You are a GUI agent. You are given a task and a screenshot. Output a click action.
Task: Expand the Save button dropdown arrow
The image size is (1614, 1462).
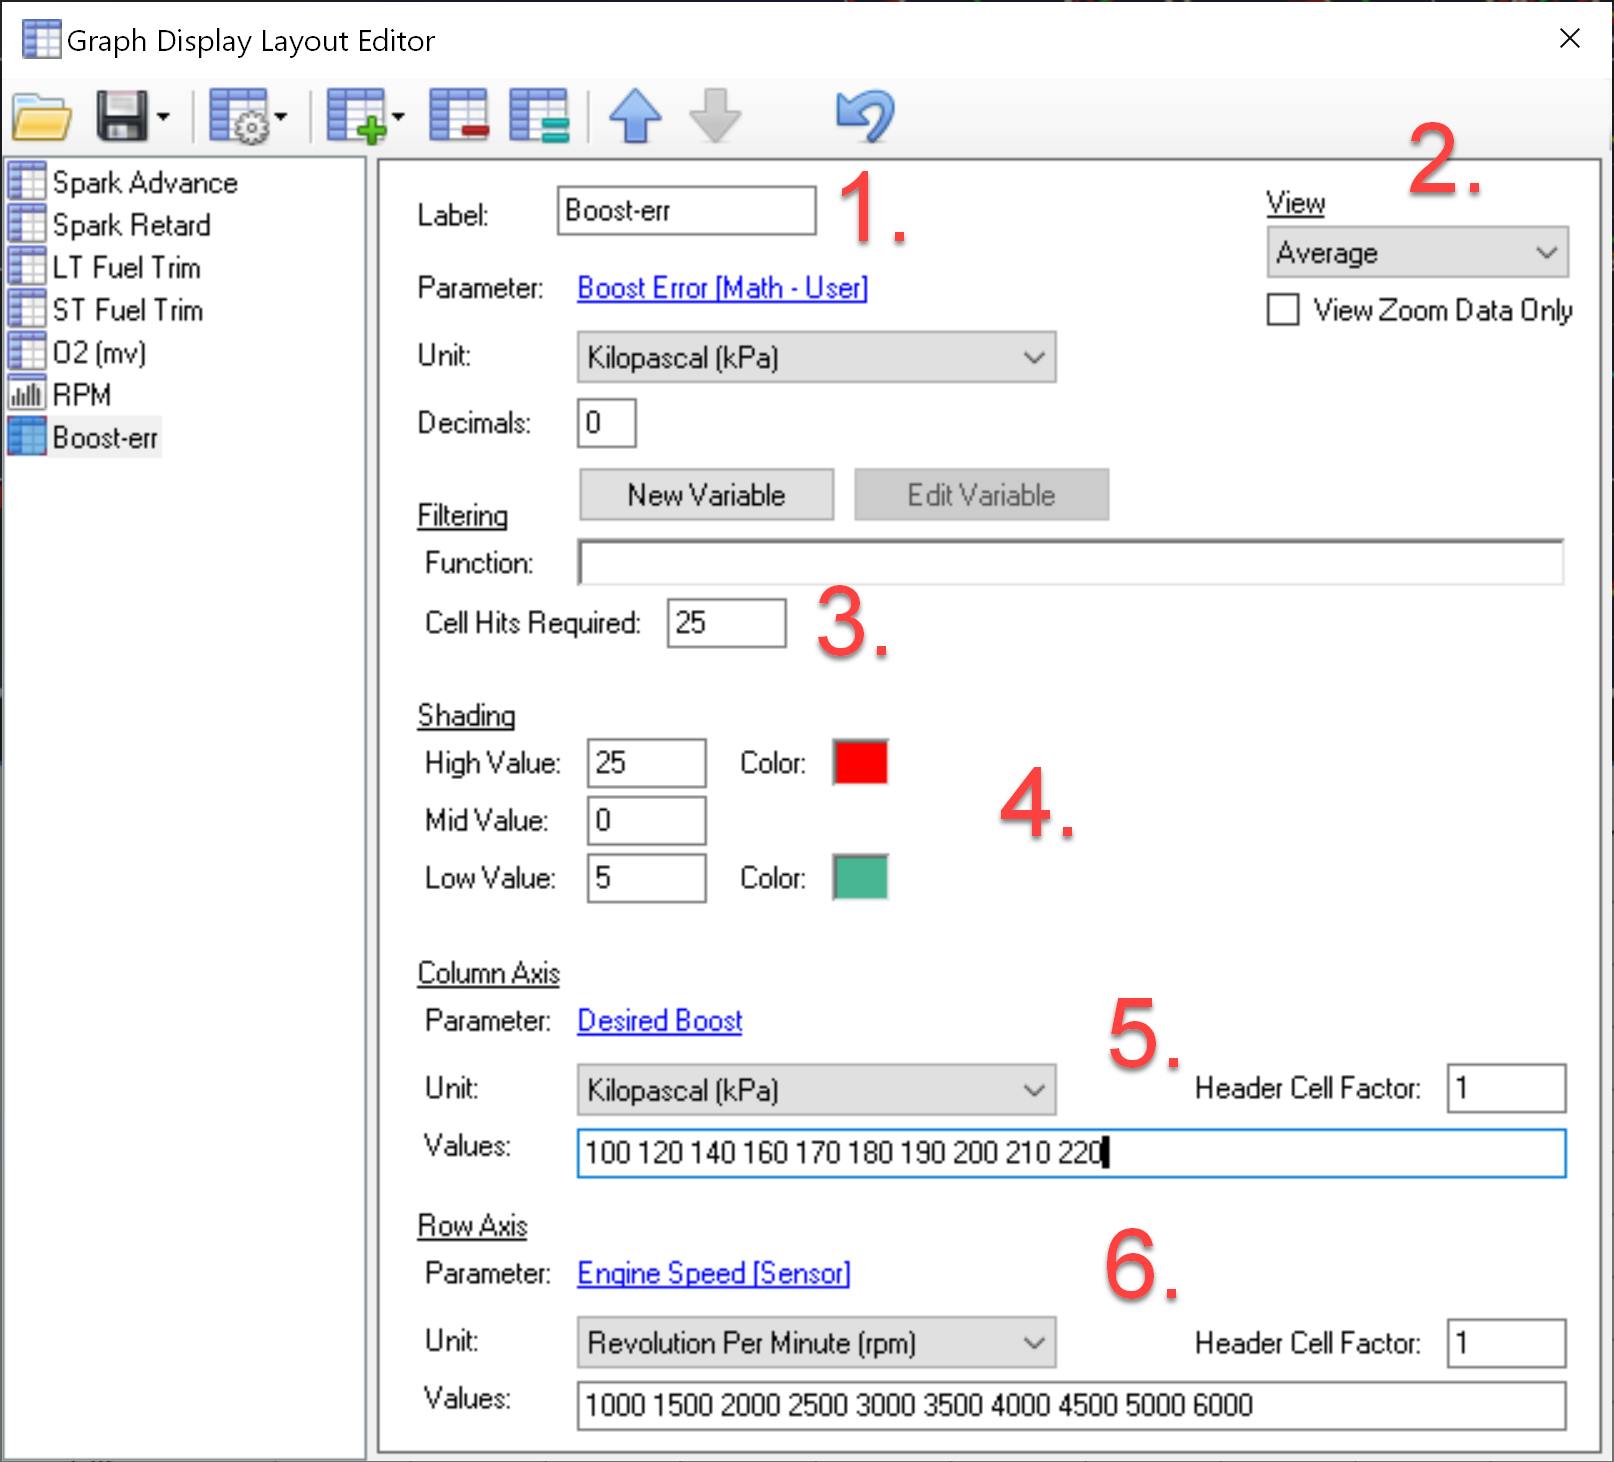tap(162, 116)
